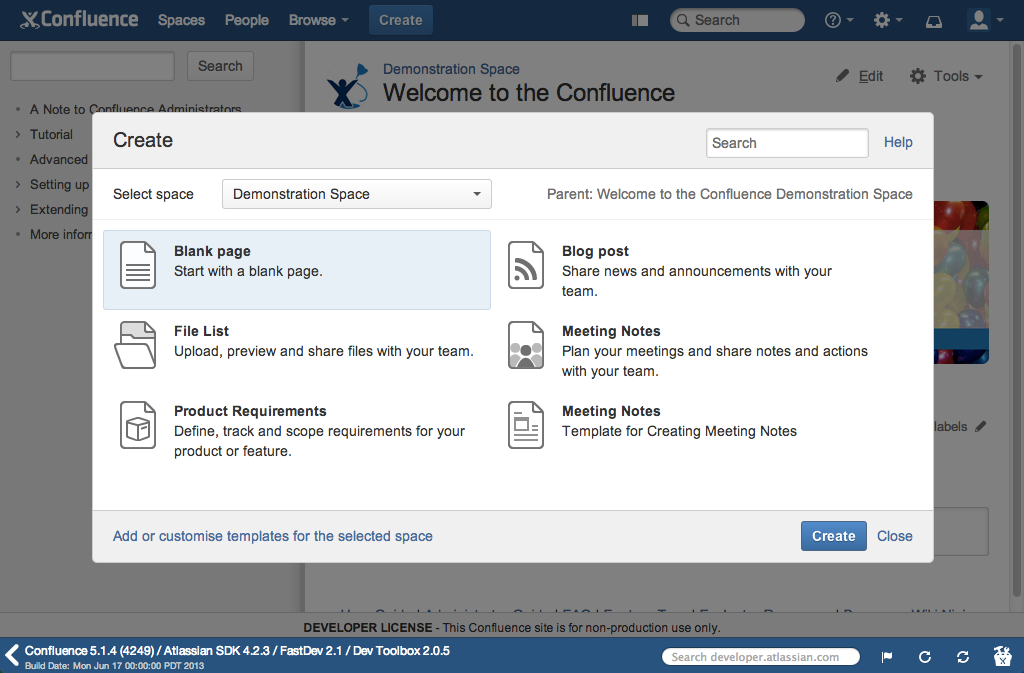Choose the Blog post RSS icon
The image size is (1024, 673).
click(x=526, y=265)
